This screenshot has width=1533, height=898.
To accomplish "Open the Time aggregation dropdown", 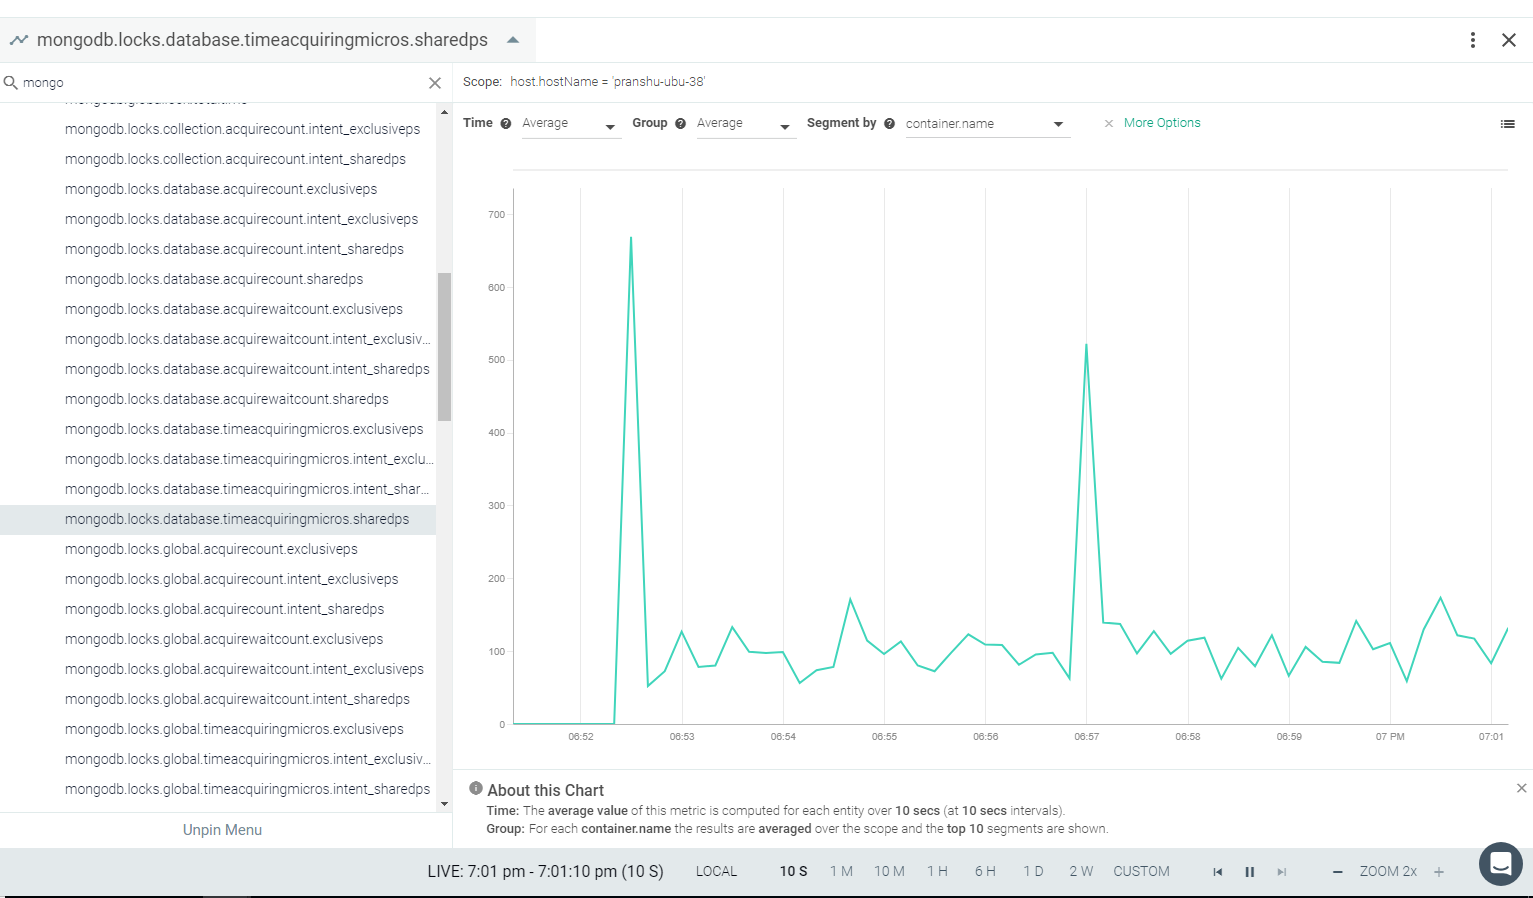I will click(x=571, y=124).
